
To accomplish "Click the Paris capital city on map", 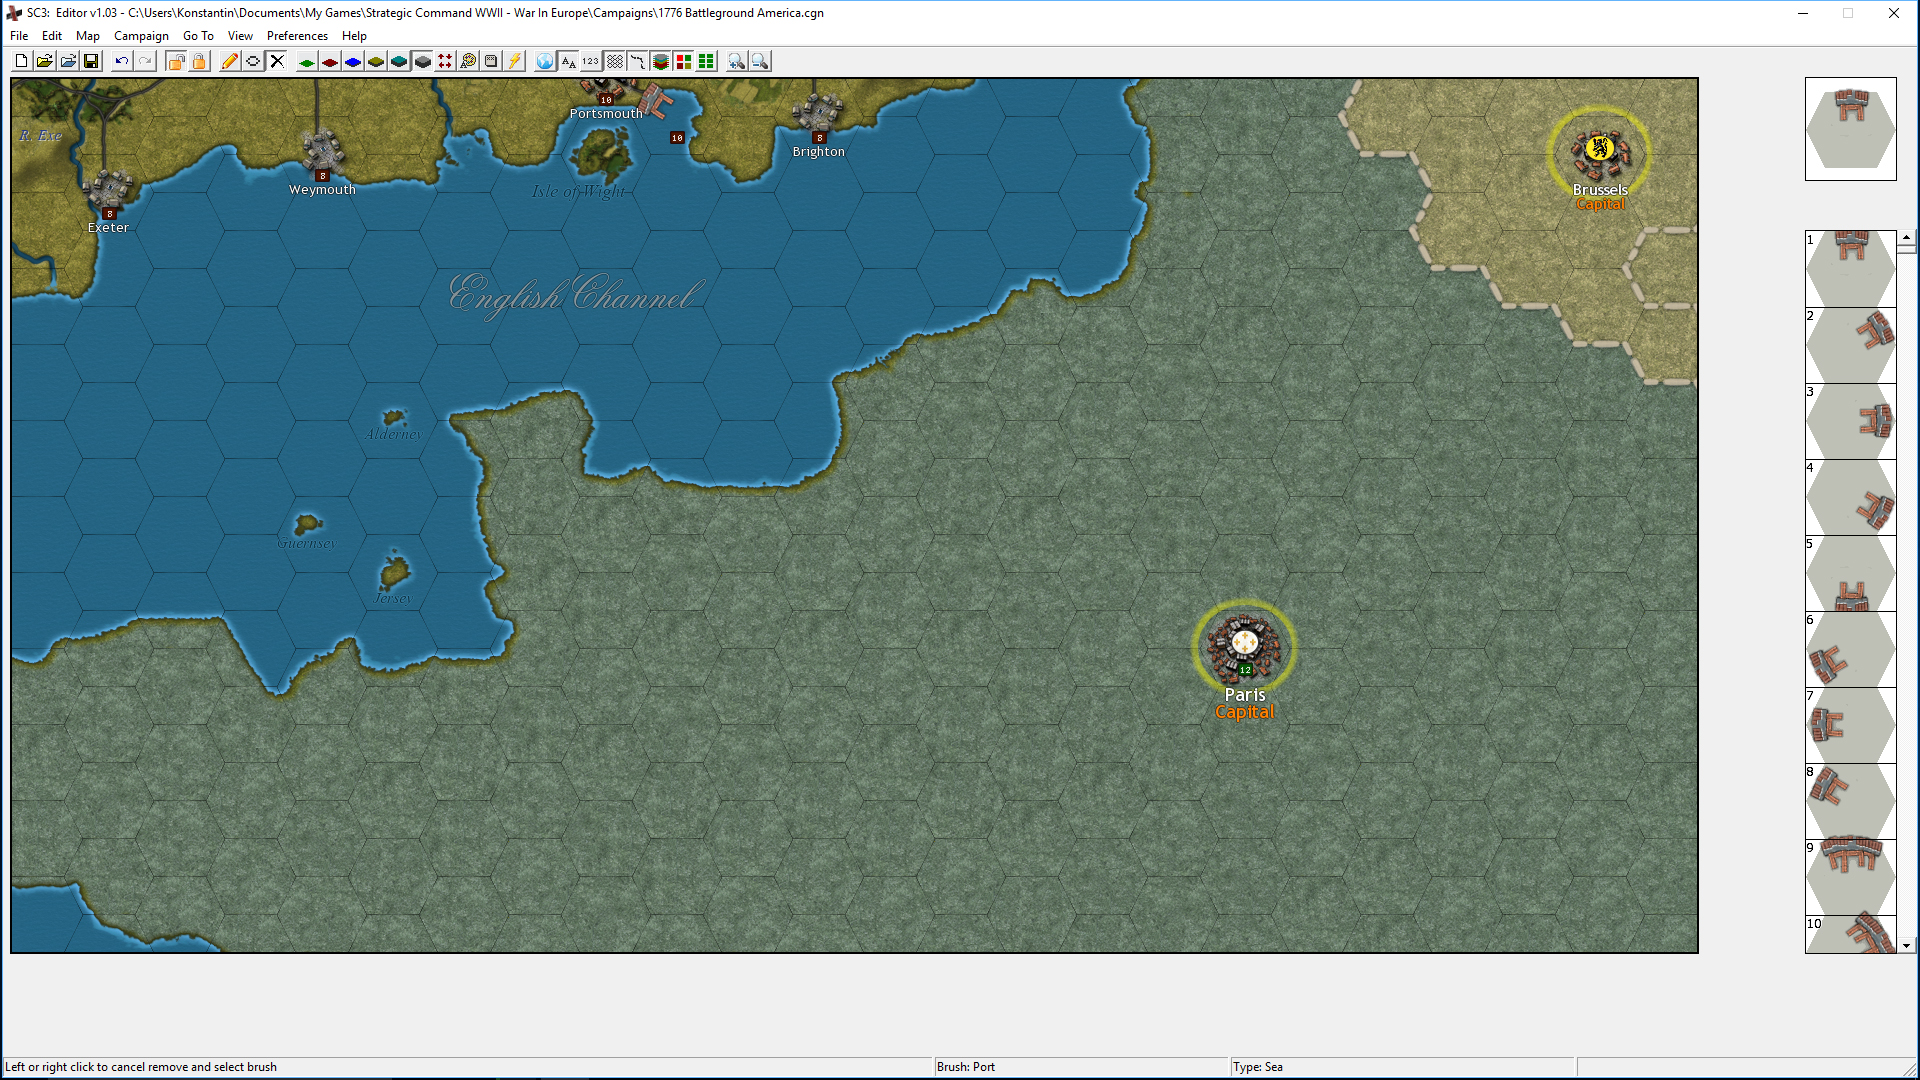I will pos(1244,646).
